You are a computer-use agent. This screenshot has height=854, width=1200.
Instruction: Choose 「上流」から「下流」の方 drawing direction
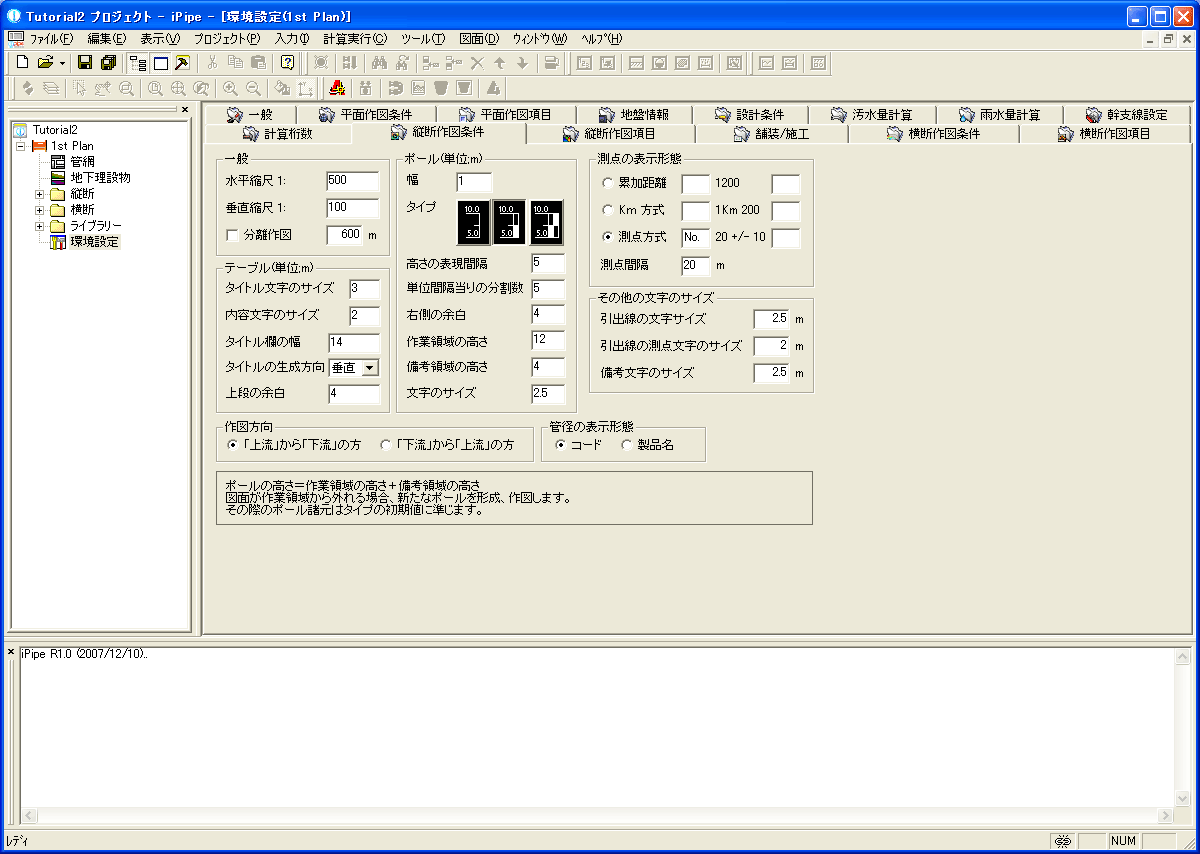coord(233,444)
